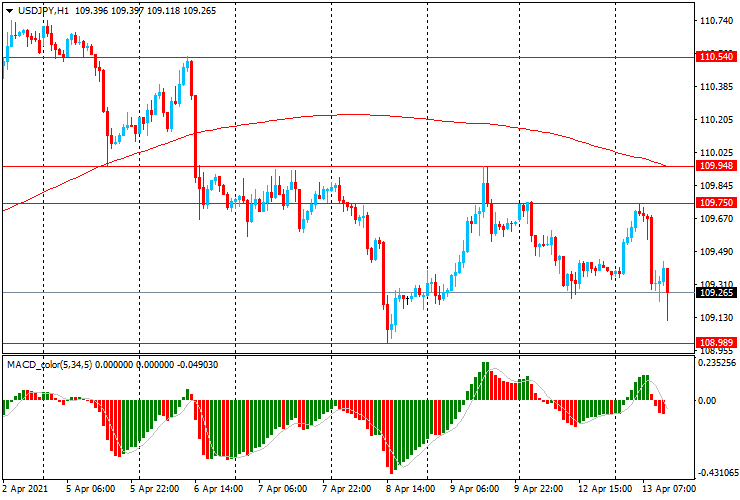The width and height of the screenshot is (740, 500).
Task: Click the -0.431065 MACD scale value
Action: click(716, 473)
